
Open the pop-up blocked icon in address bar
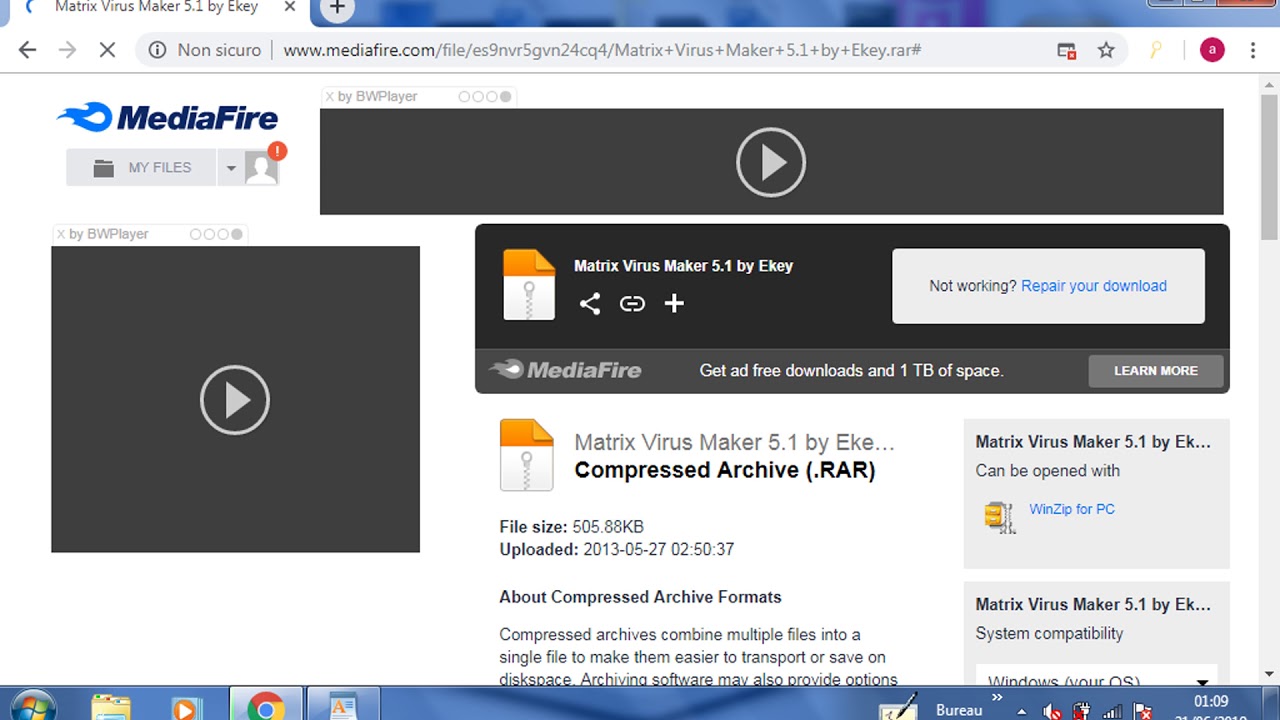[x=1067, y=50]
